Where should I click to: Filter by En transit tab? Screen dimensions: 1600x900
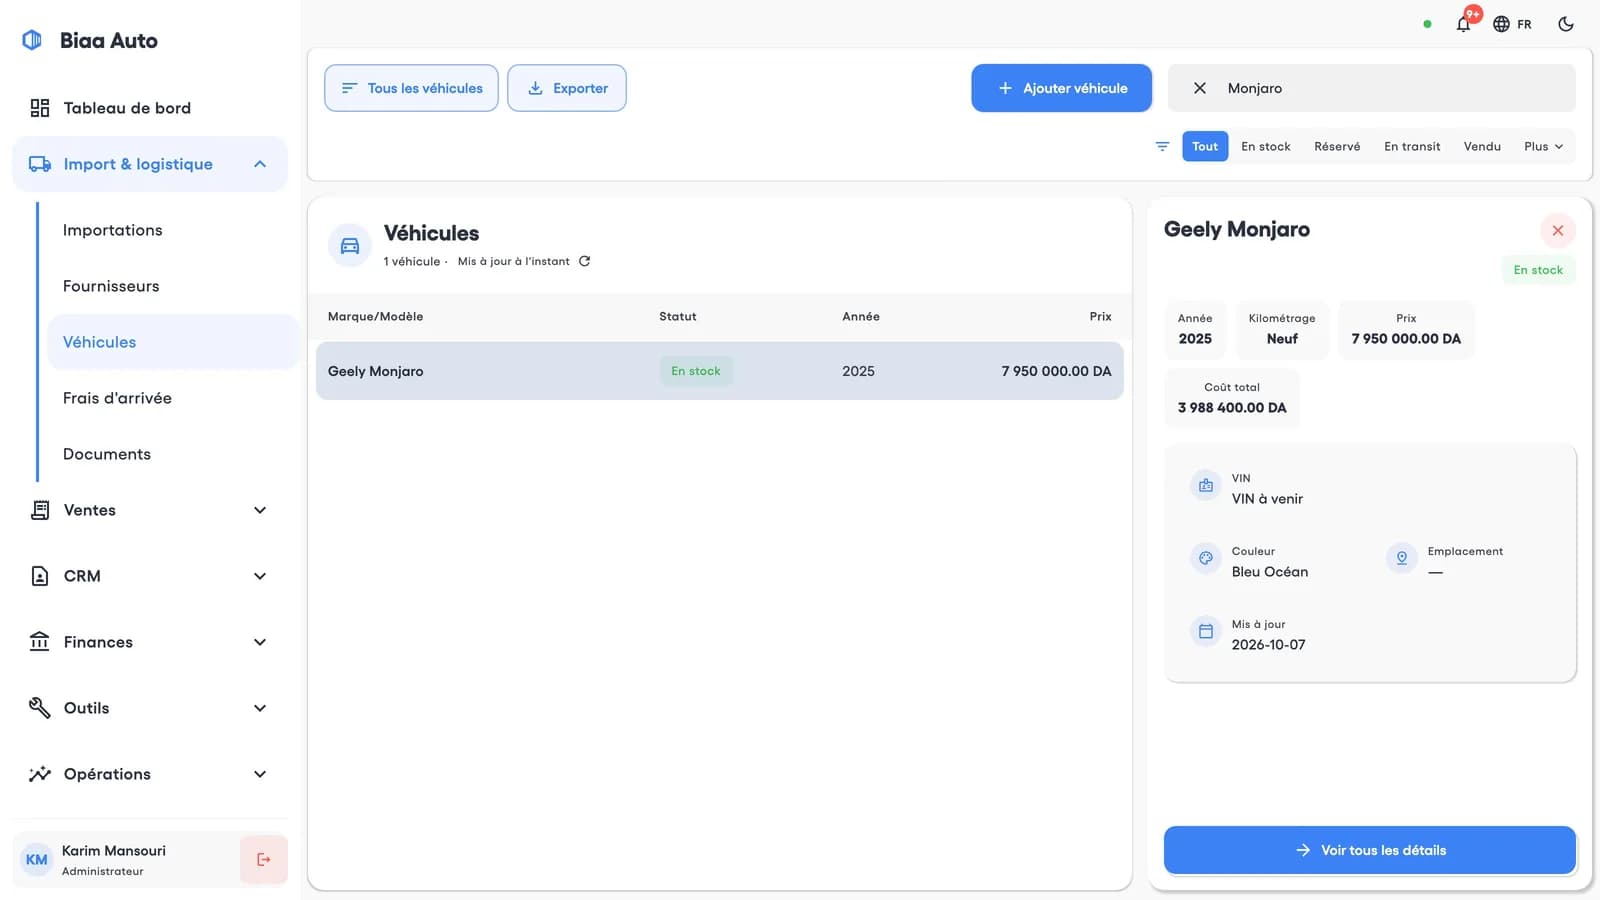click(1412, 146)
